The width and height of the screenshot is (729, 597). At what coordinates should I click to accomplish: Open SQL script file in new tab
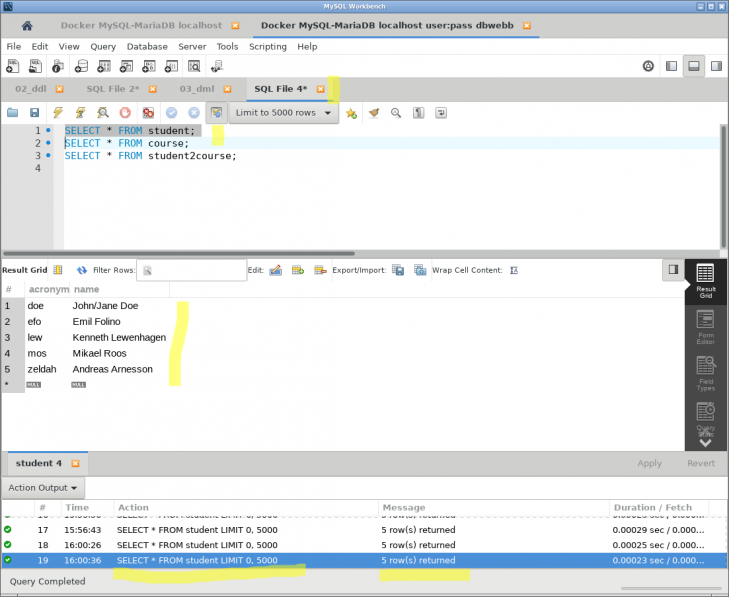pyautogui.click(x=35, y=66)
